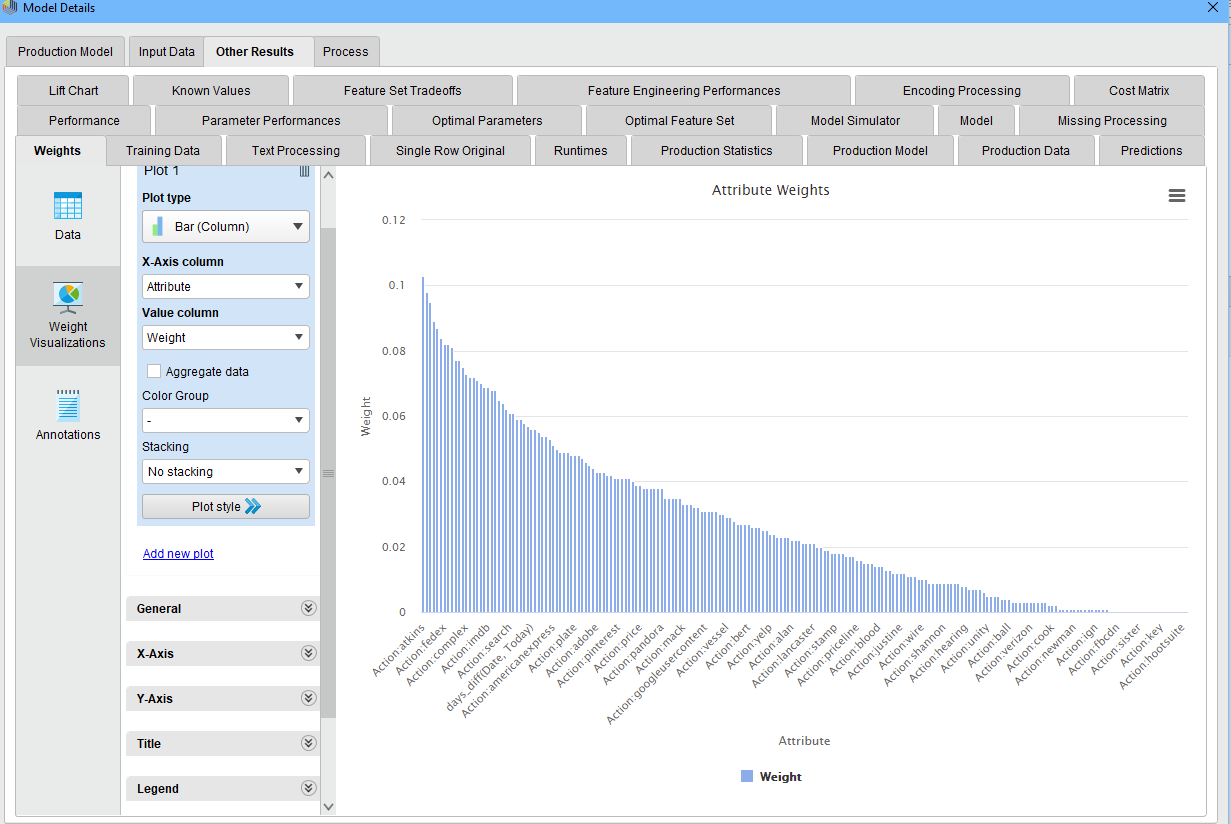The height and width of the screenshot is (824, 1231).
Task: Expand the Legend section
Action: (222, 788)
